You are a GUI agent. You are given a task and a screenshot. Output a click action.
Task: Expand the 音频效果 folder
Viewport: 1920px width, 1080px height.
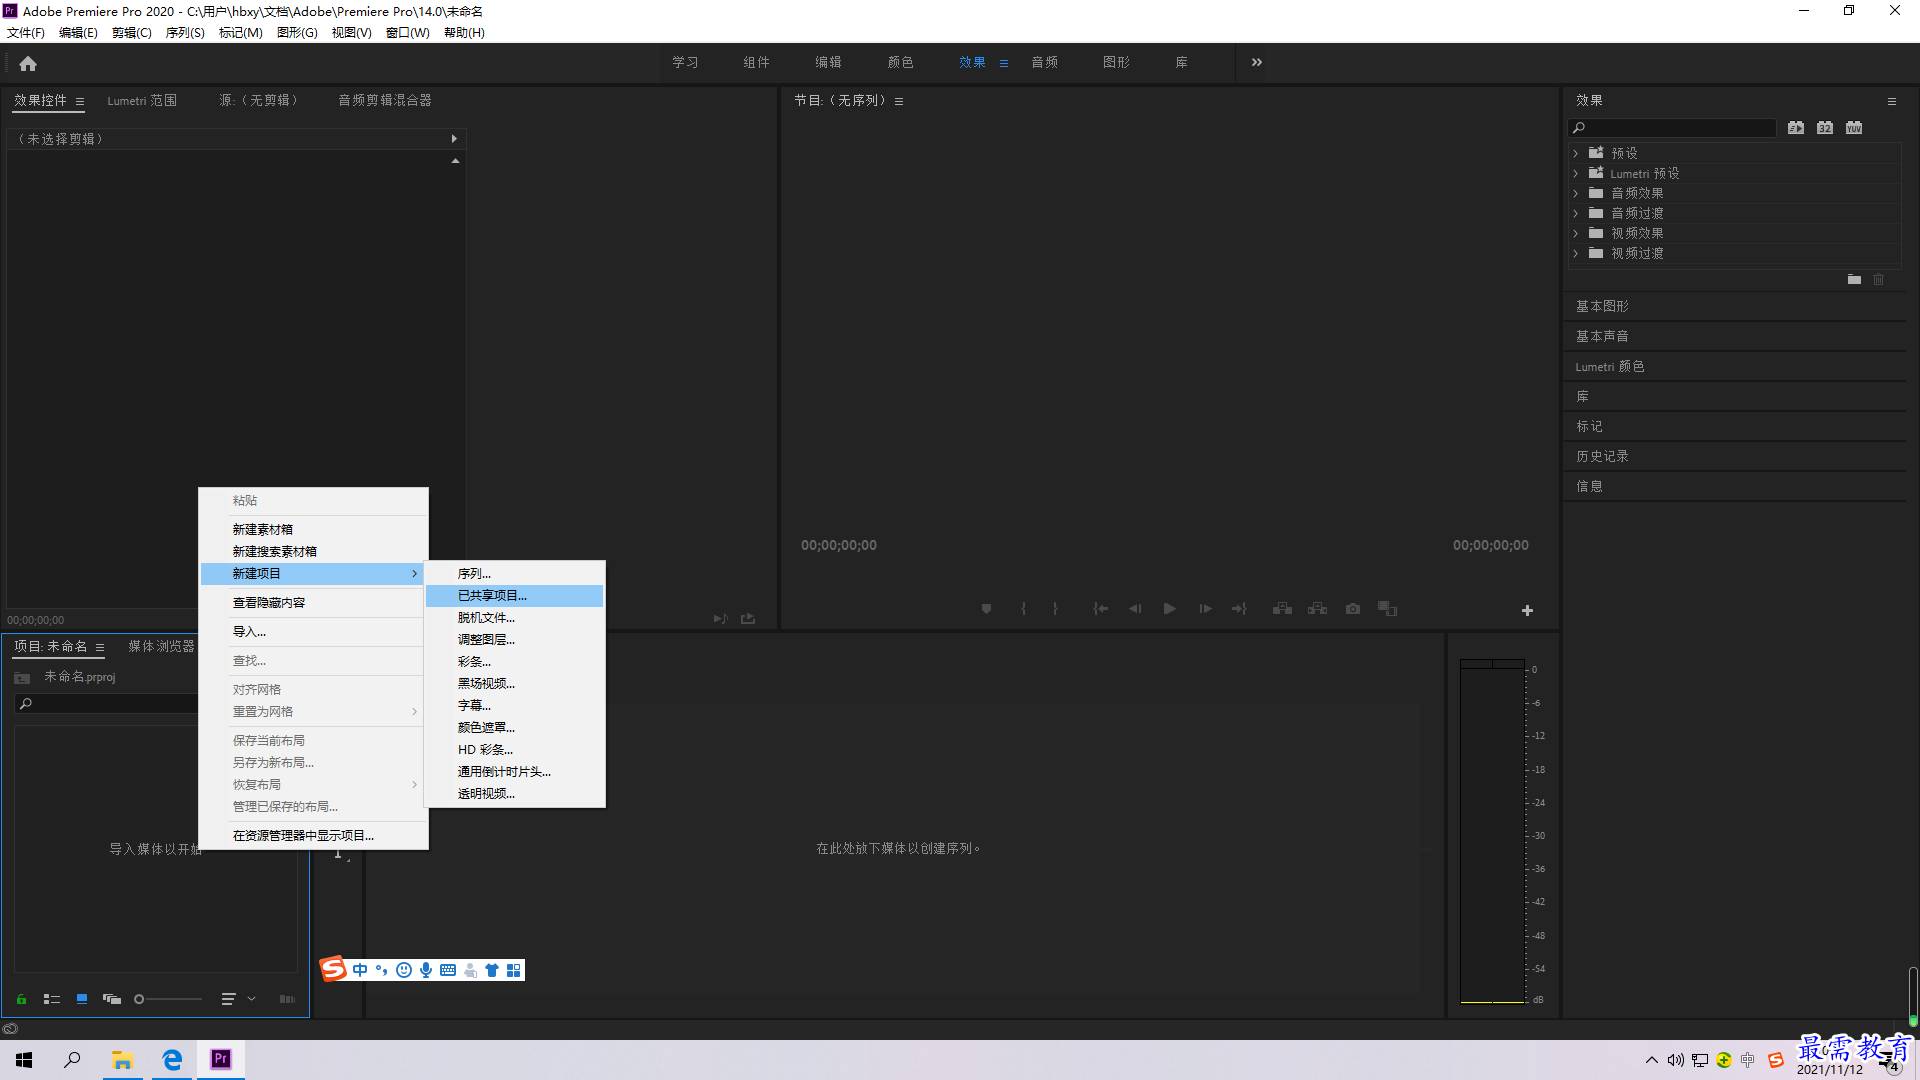pyautogui.click(x=1575, y=194)
